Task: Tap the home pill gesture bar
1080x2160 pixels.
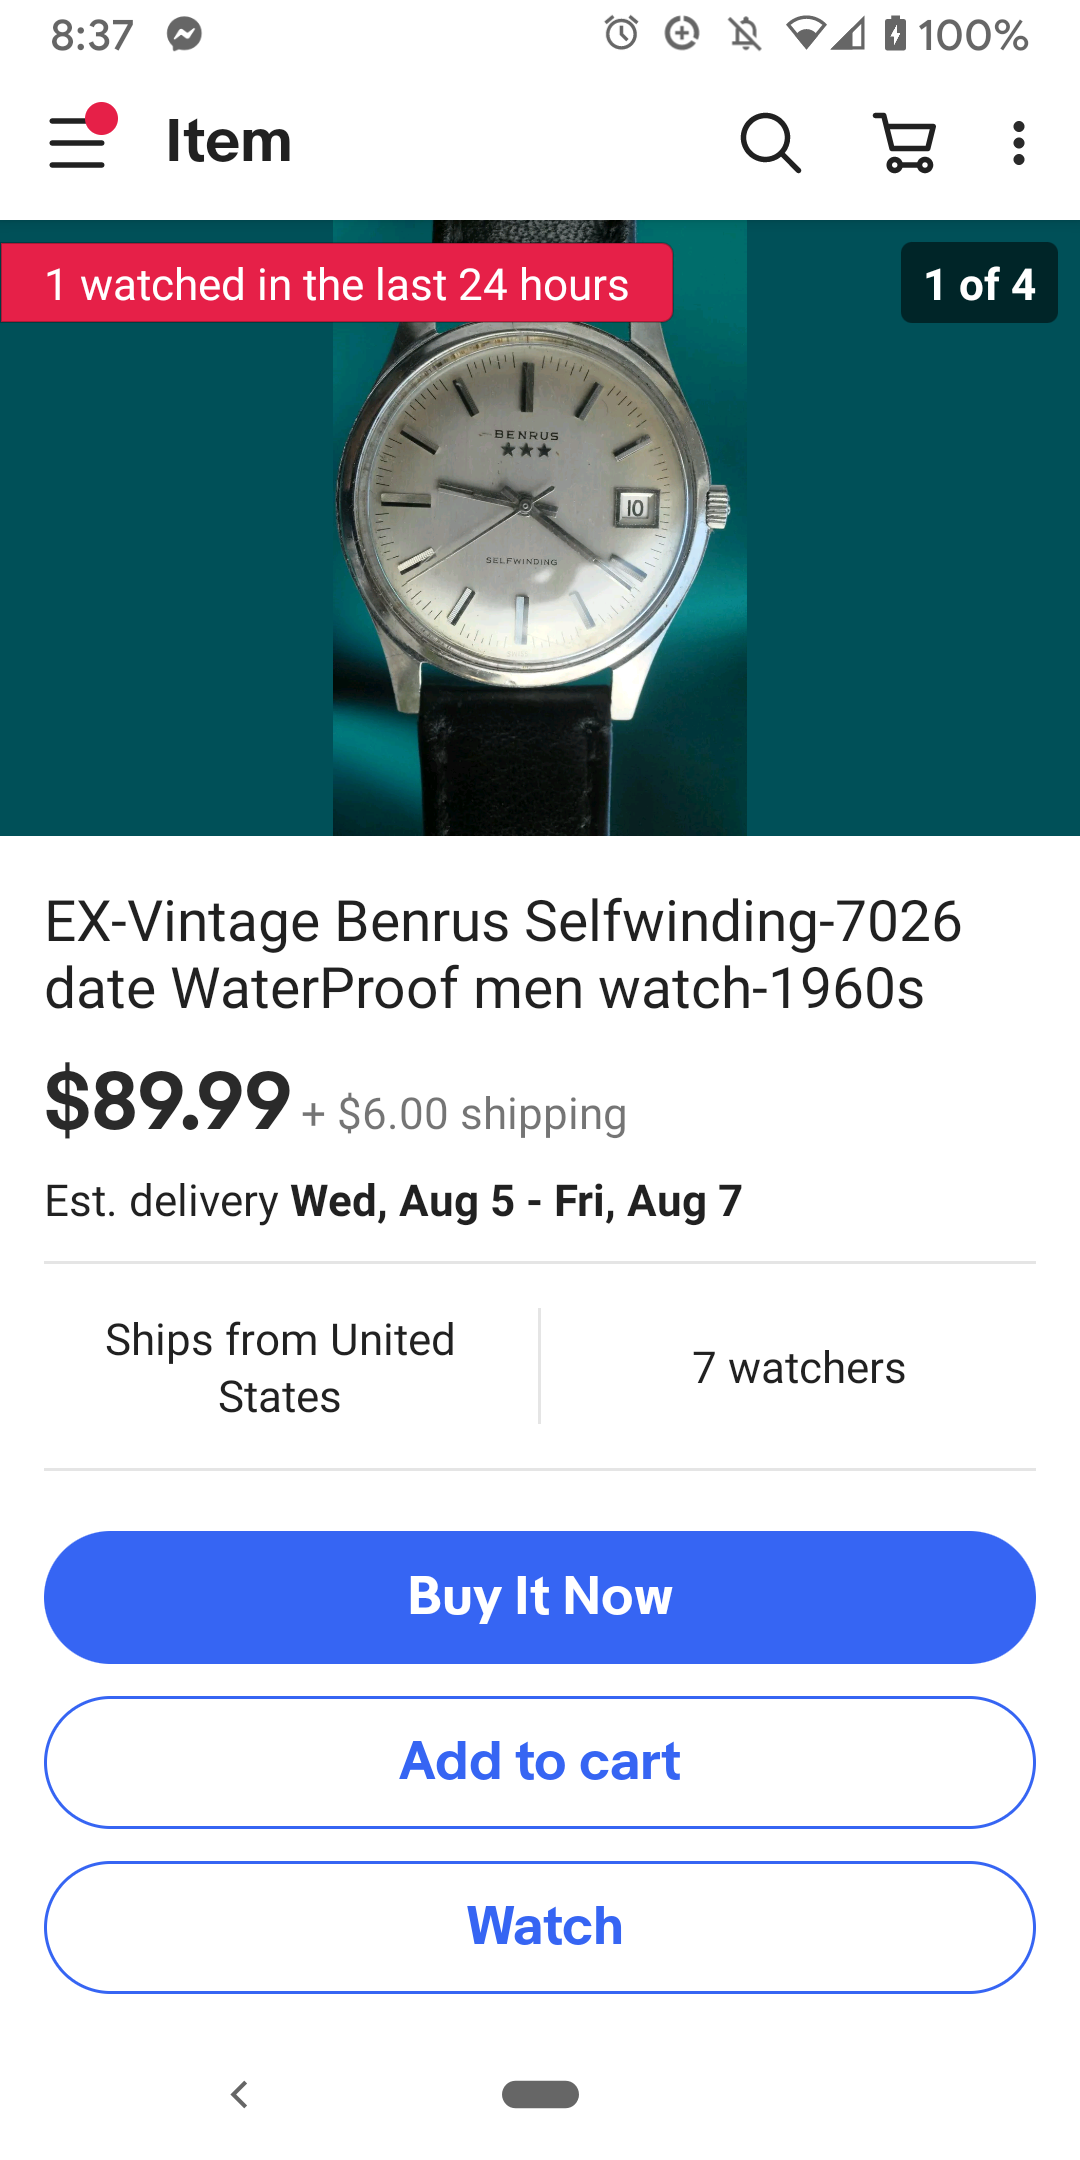Action: coord(540,2093)
